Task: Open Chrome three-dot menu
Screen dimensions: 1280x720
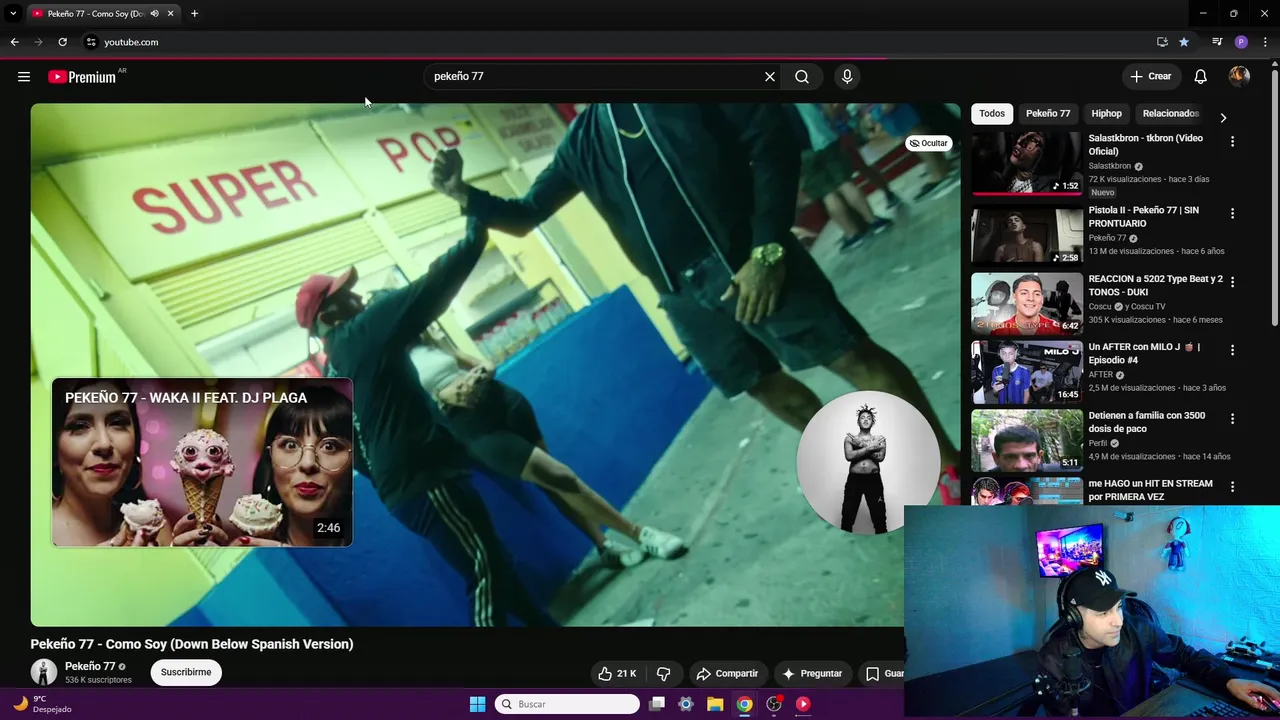Action: [x=1266, y=42]
